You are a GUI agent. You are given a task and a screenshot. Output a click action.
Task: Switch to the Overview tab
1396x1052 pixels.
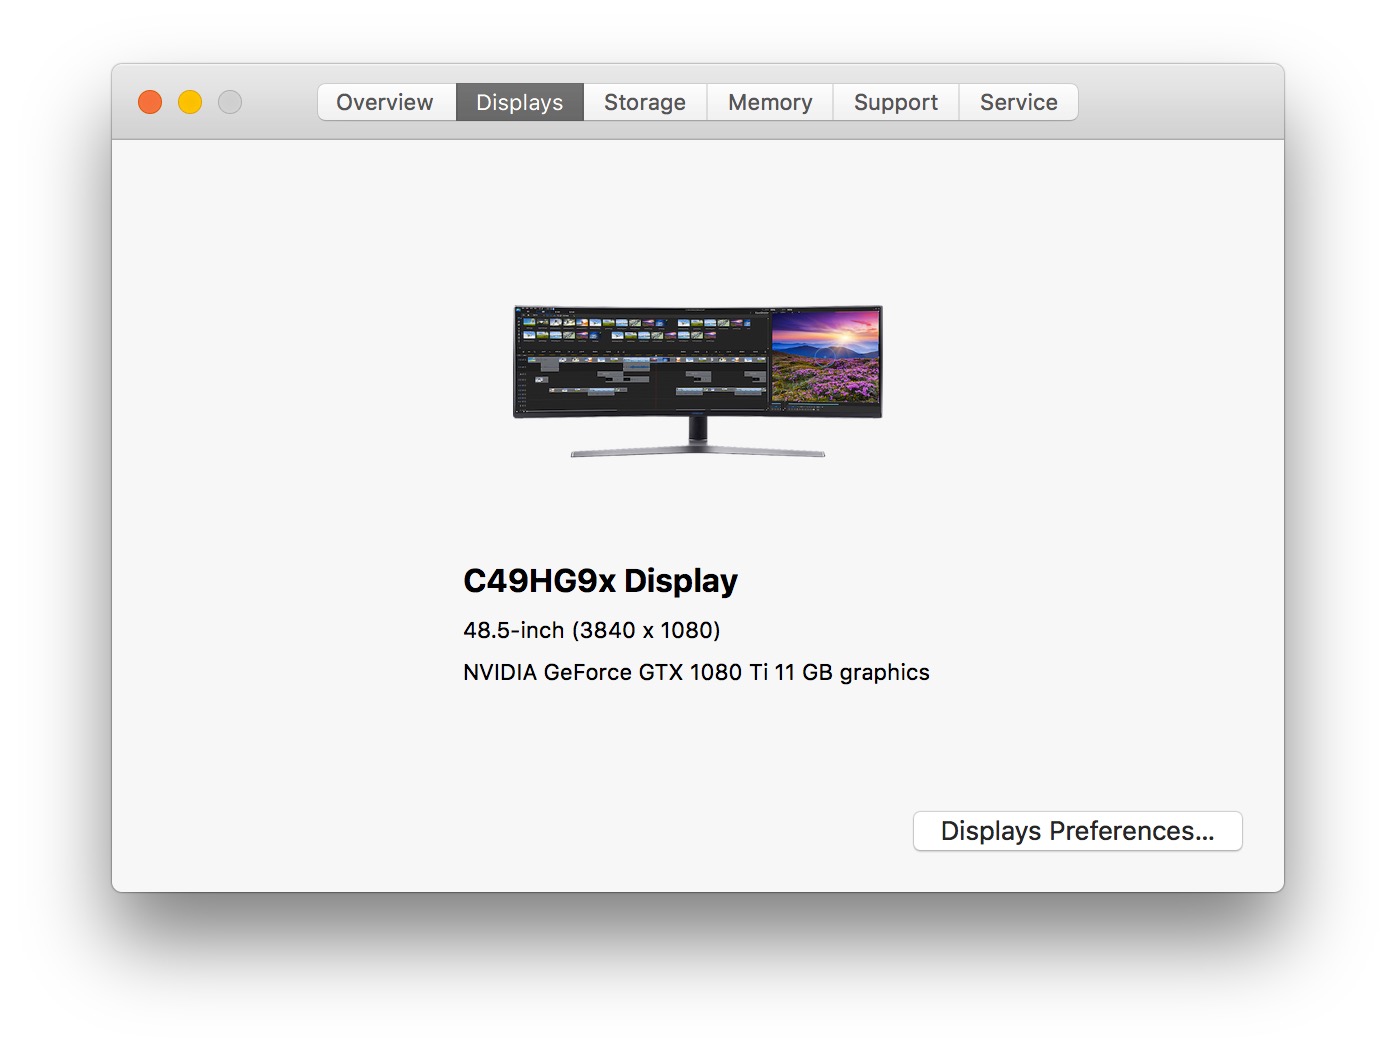386,102
